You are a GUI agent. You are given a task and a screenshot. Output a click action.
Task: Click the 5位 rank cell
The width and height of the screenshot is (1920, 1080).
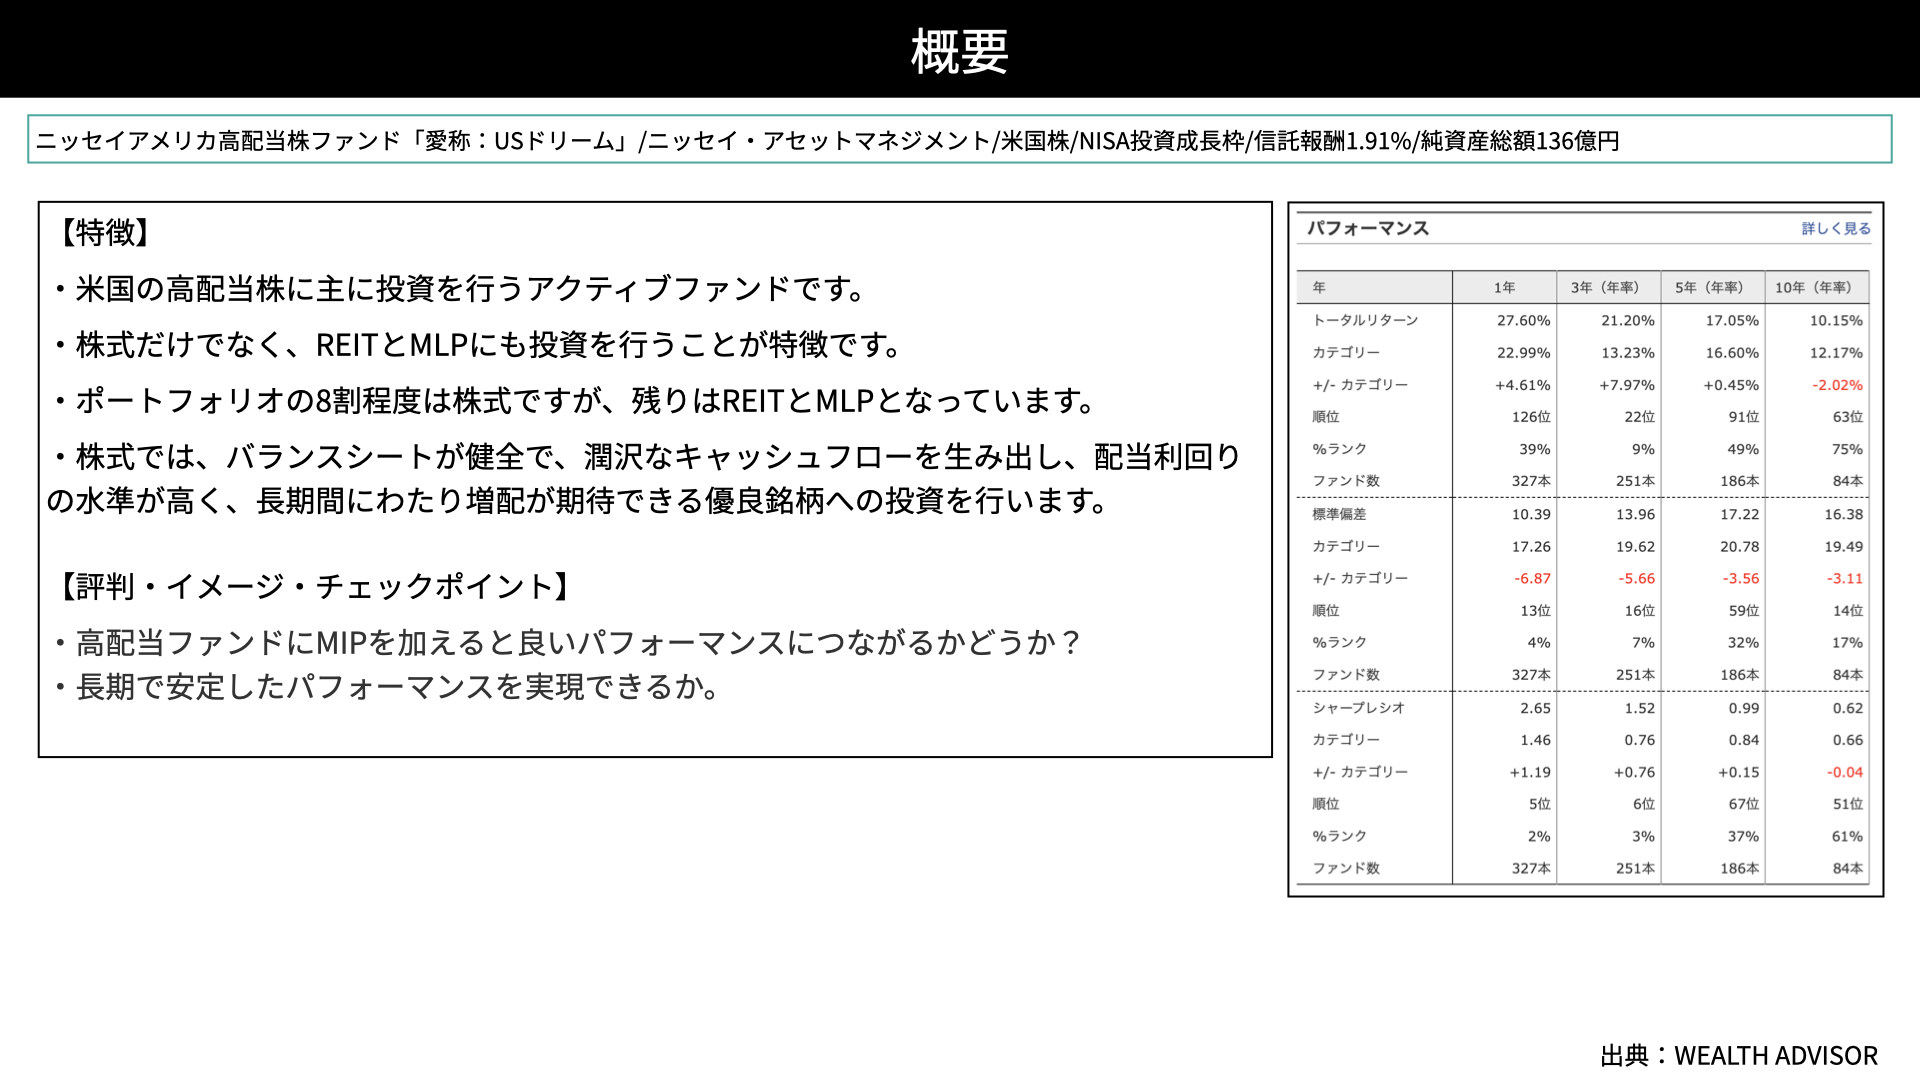(1539, 804)
